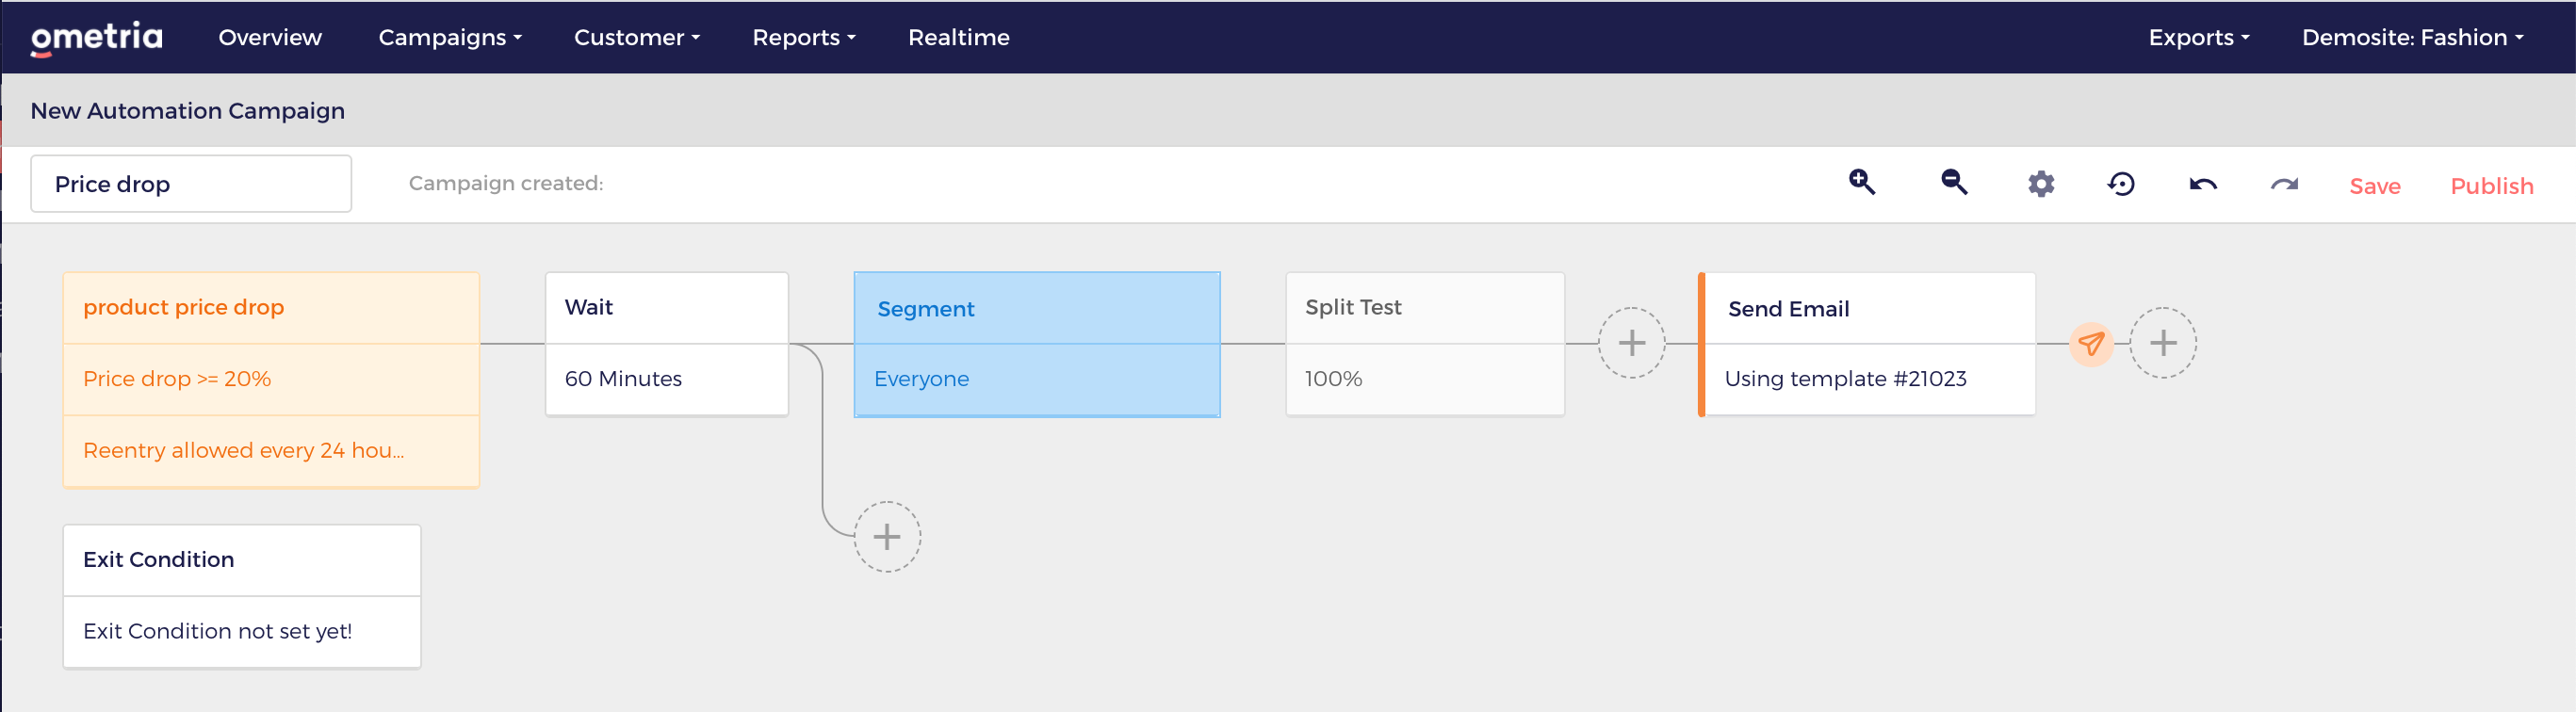Click the campaign name field 'Price drop'
Screen dimensions: 2576x712
click(x=191, y=184)
